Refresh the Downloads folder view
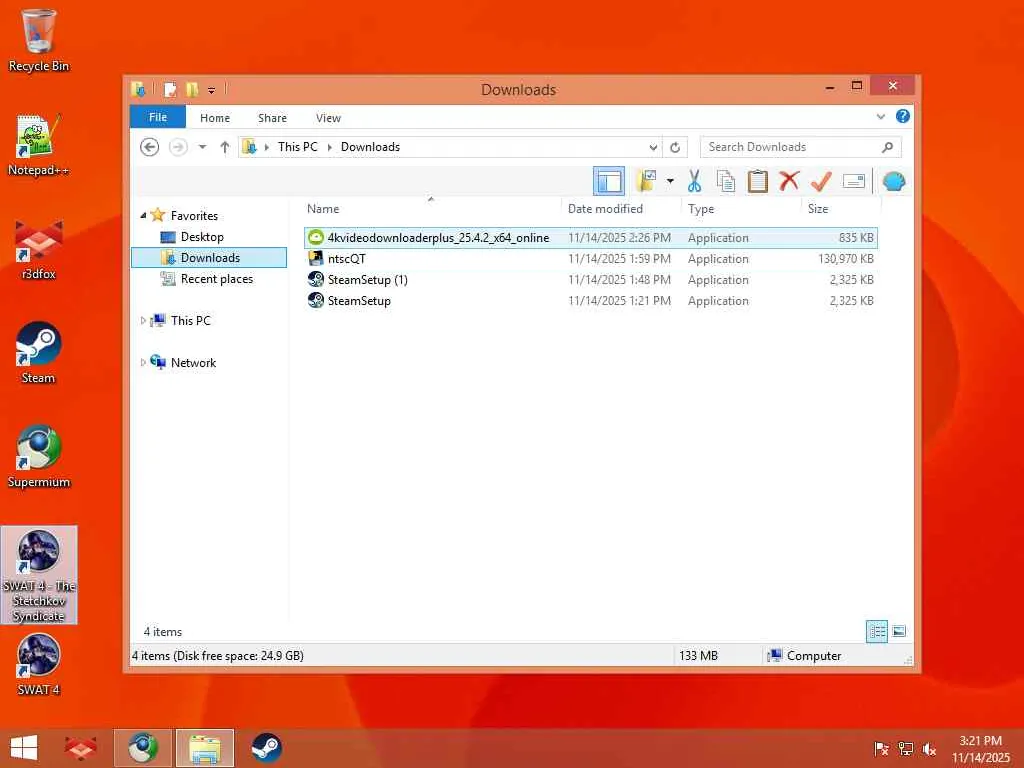This screenshot has height=768, width=1024. [675, 147]
